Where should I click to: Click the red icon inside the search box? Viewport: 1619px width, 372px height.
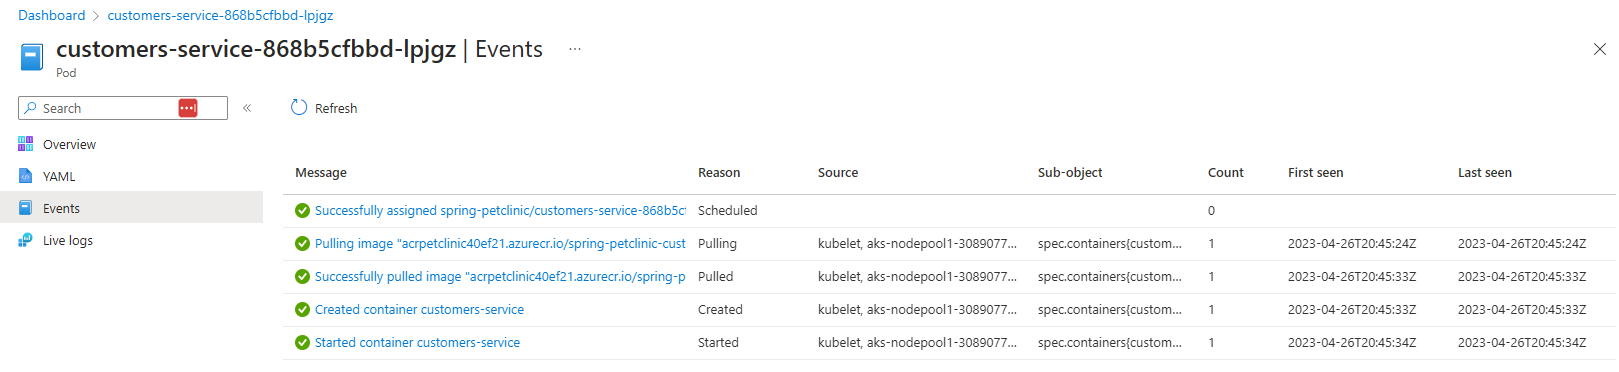188,108
